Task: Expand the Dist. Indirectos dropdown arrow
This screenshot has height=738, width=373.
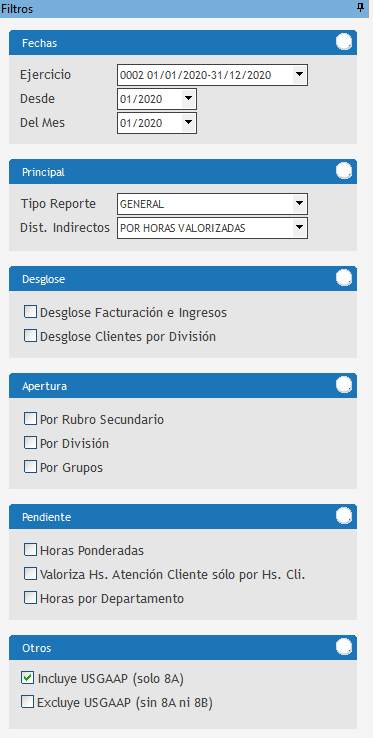Action: point(299,228)
